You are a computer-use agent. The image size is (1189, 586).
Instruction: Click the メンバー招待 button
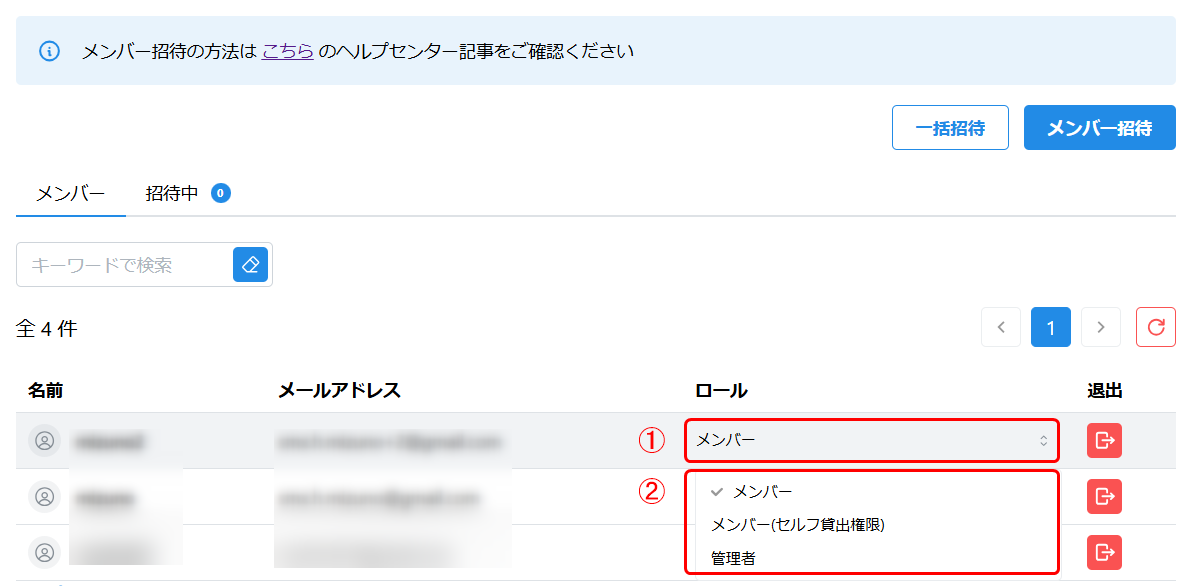coord(1099,127)
